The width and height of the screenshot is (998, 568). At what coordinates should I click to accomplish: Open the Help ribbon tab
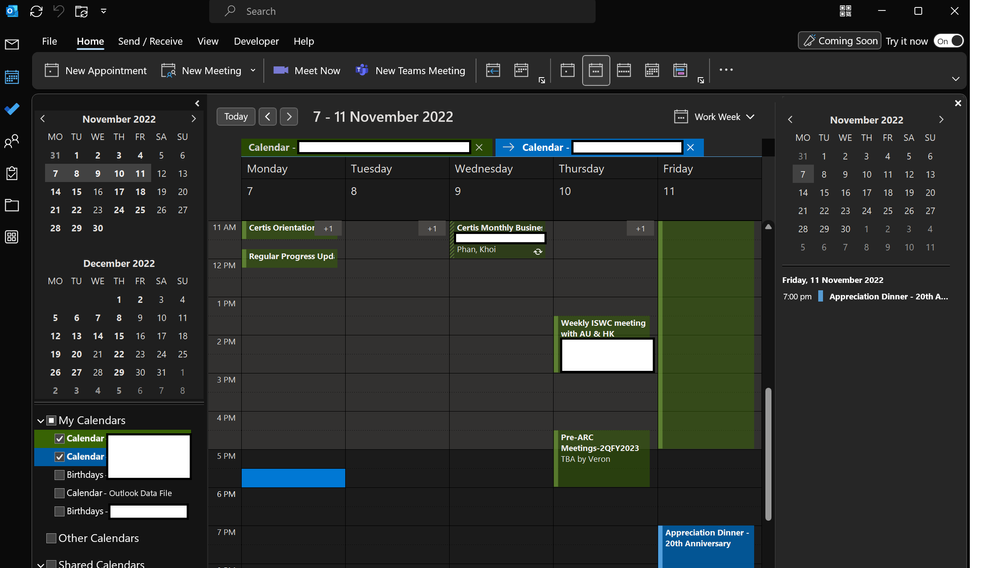click(304, 41)
